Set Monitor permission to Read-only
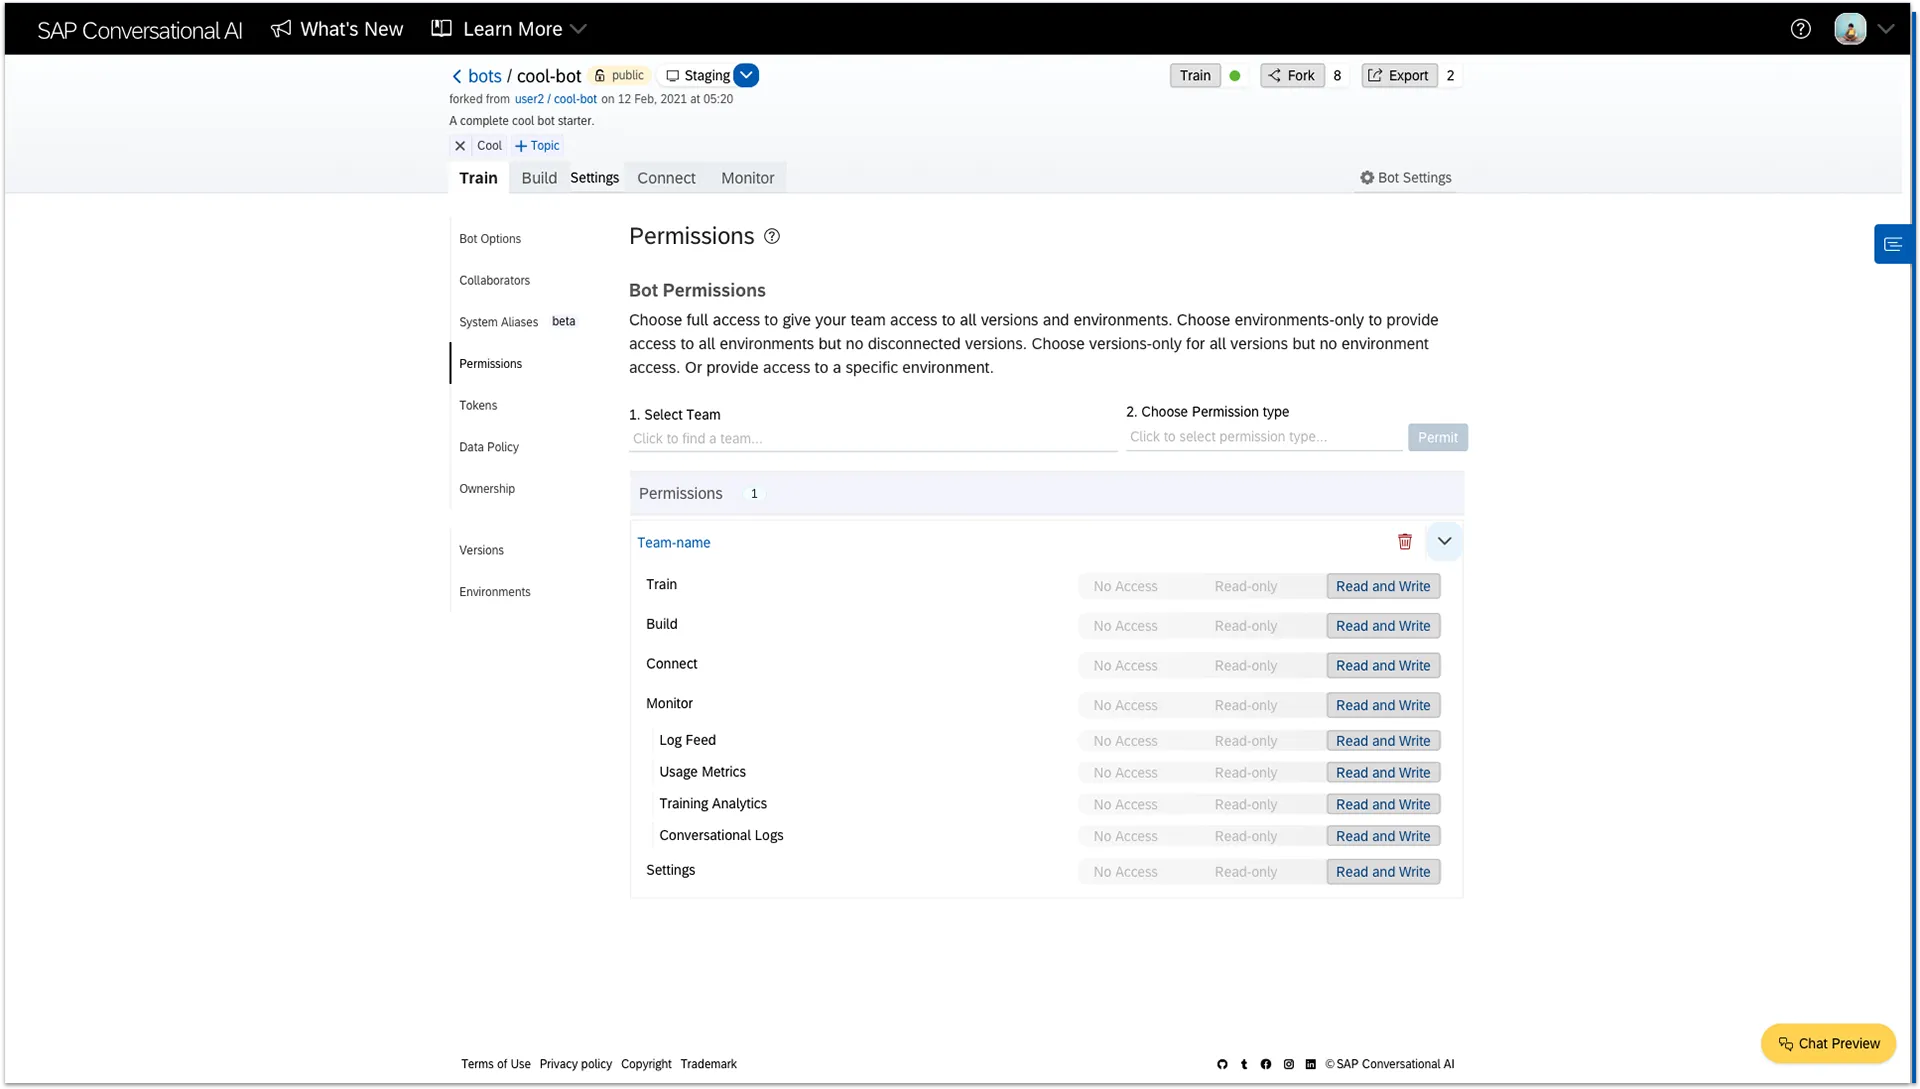 point(1246,706)
